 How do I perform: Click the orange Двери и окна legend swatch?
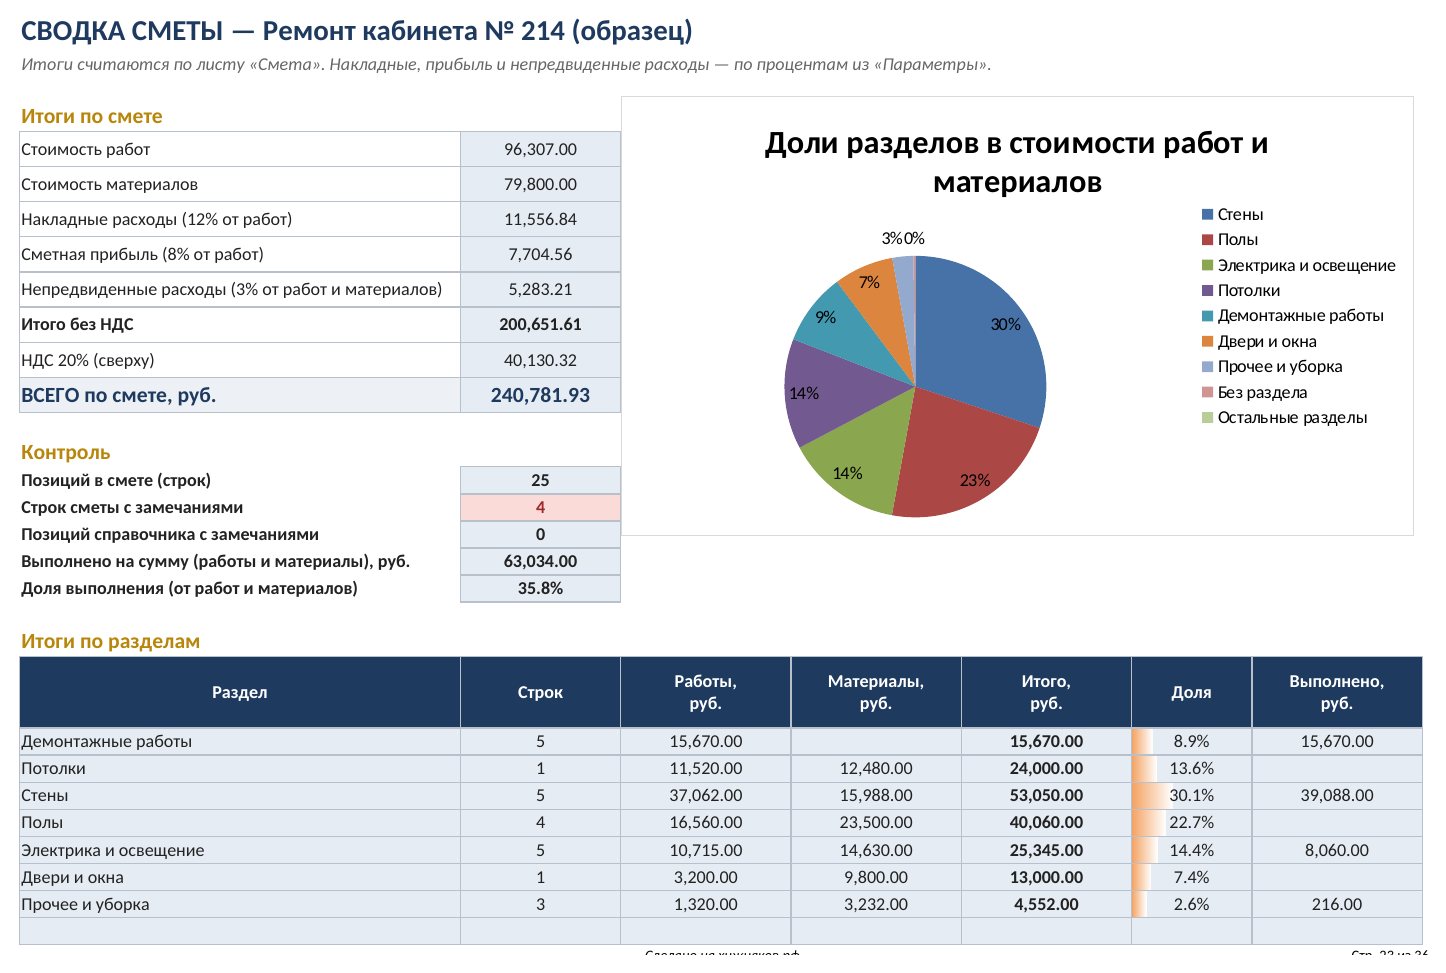pos(1207,342)
